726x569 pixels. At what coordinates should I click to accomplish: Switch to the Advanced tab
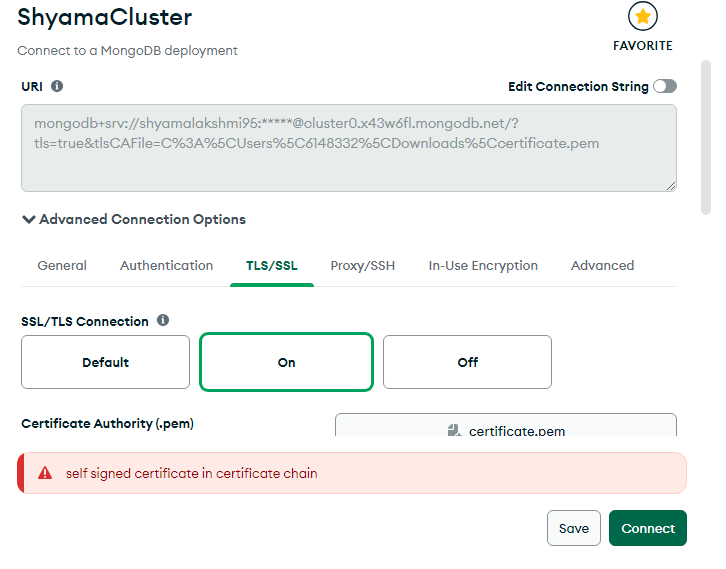coord(602,266)
